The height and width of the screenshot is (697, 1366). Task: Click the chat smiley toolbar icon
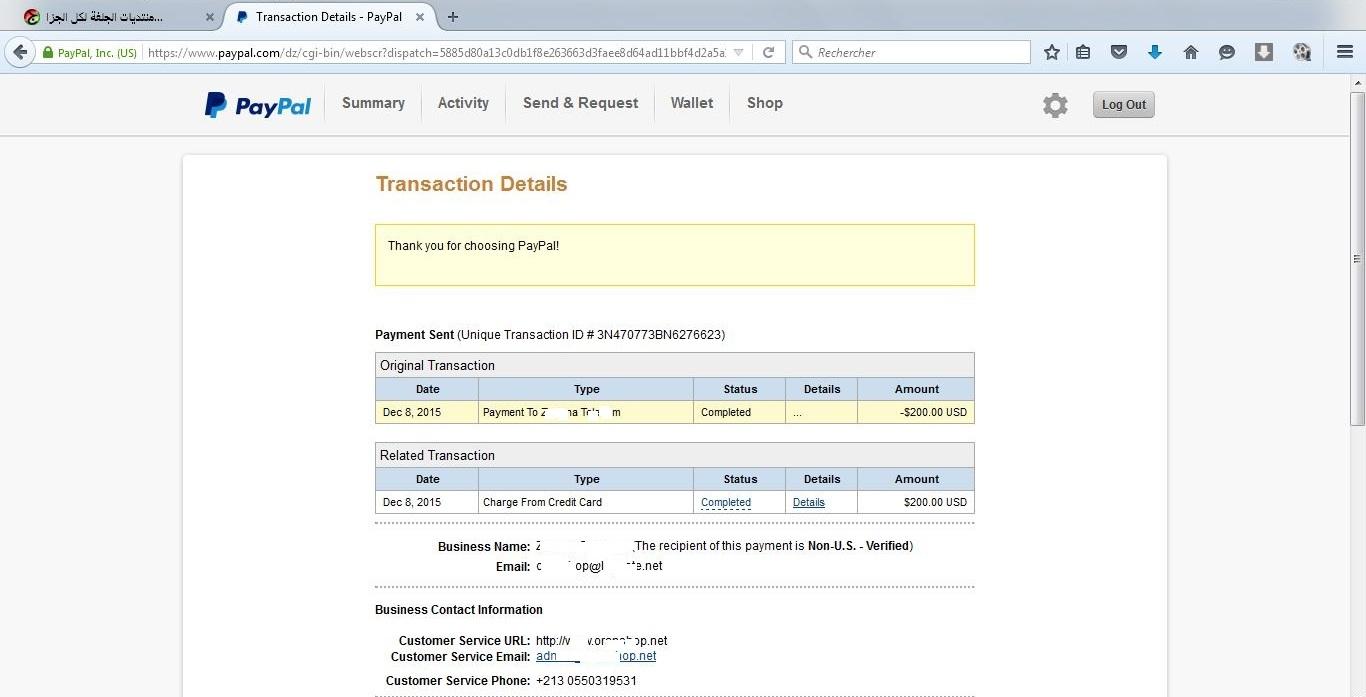click(1227, 53)
